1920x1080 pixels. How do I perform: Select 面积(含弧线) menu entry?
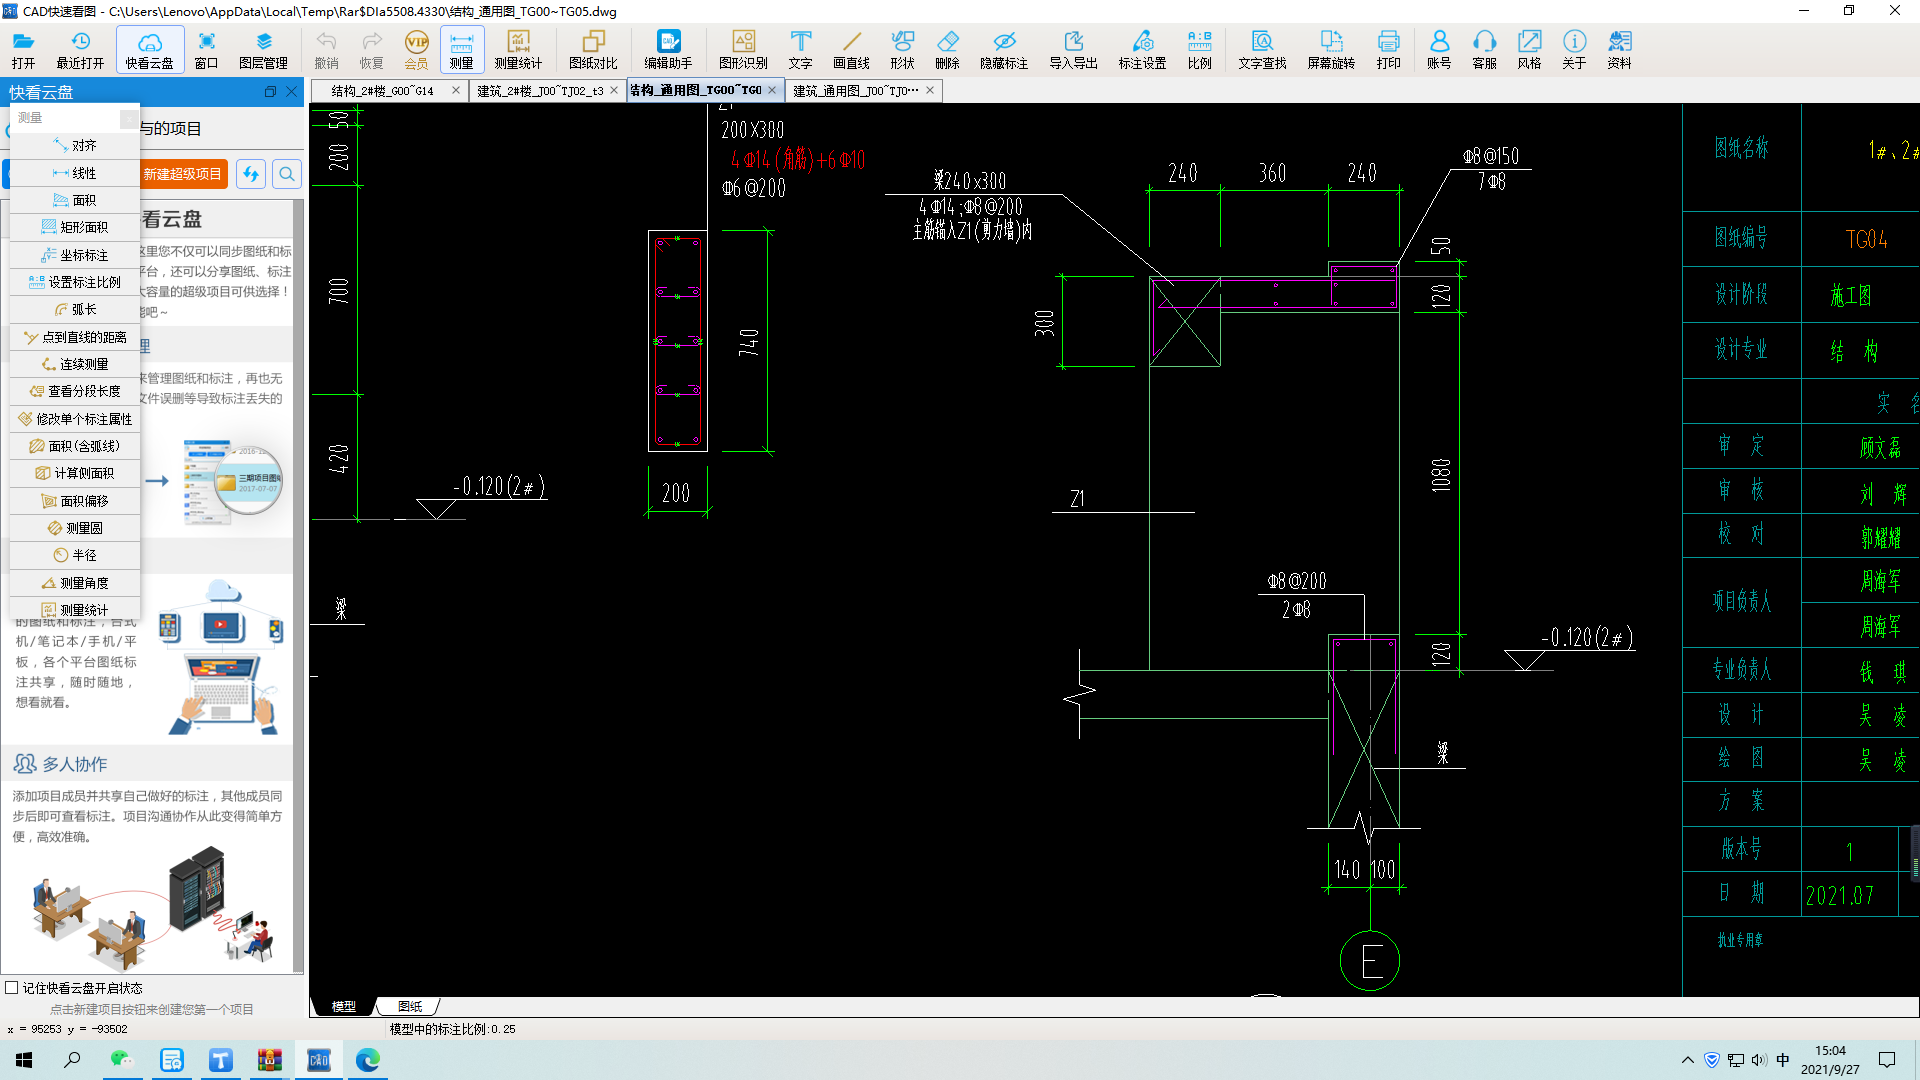(75, 446)
